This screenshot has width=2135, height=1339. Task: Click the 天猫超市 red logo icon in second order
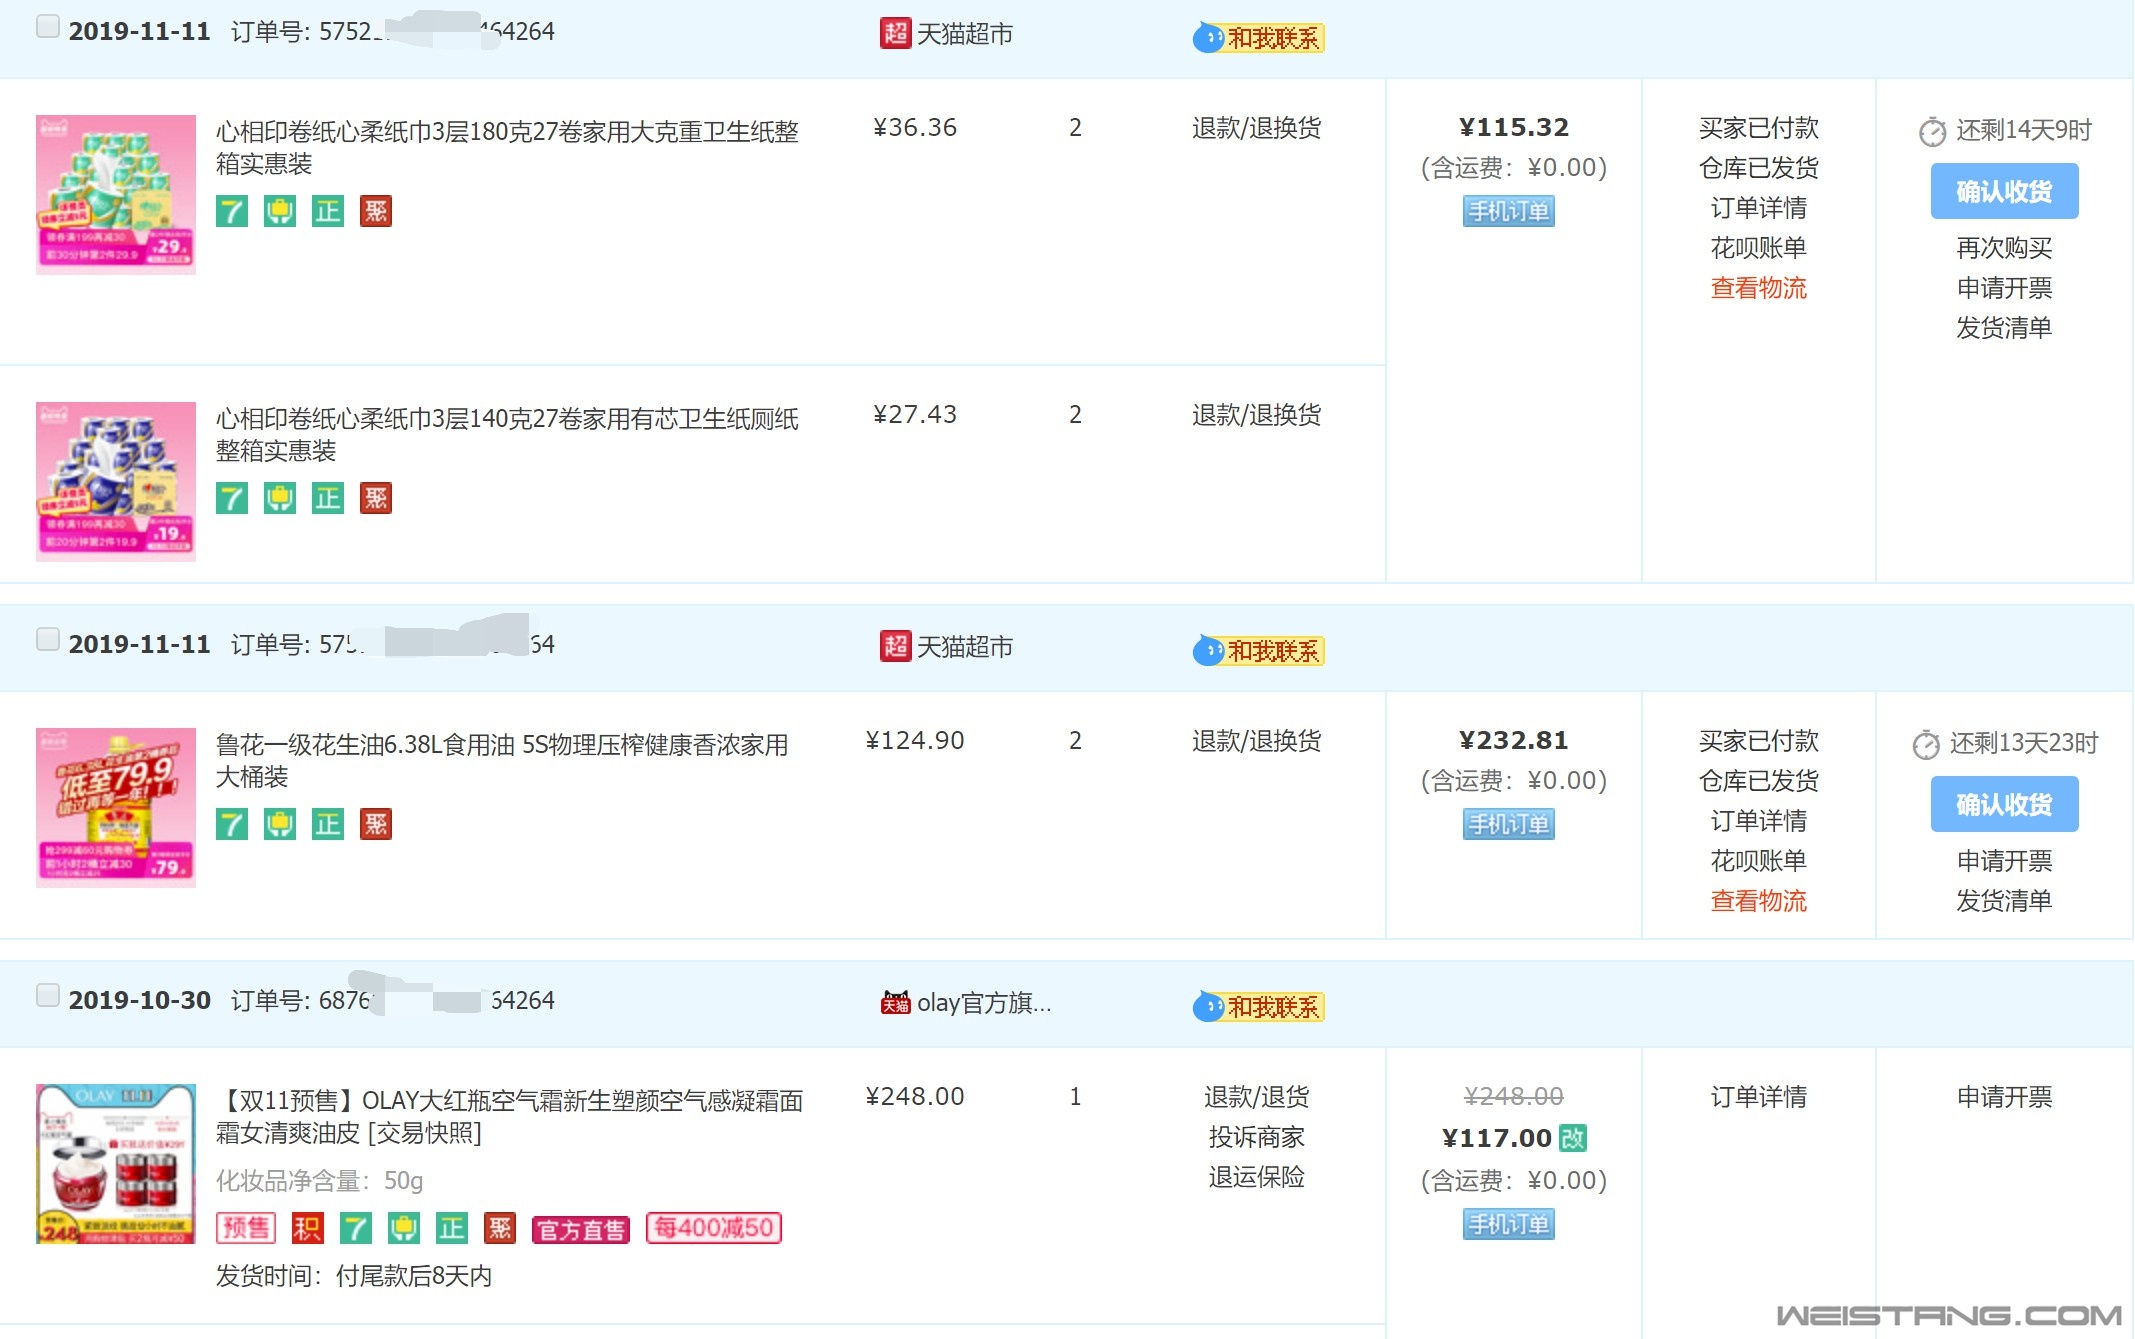point(895,646)
